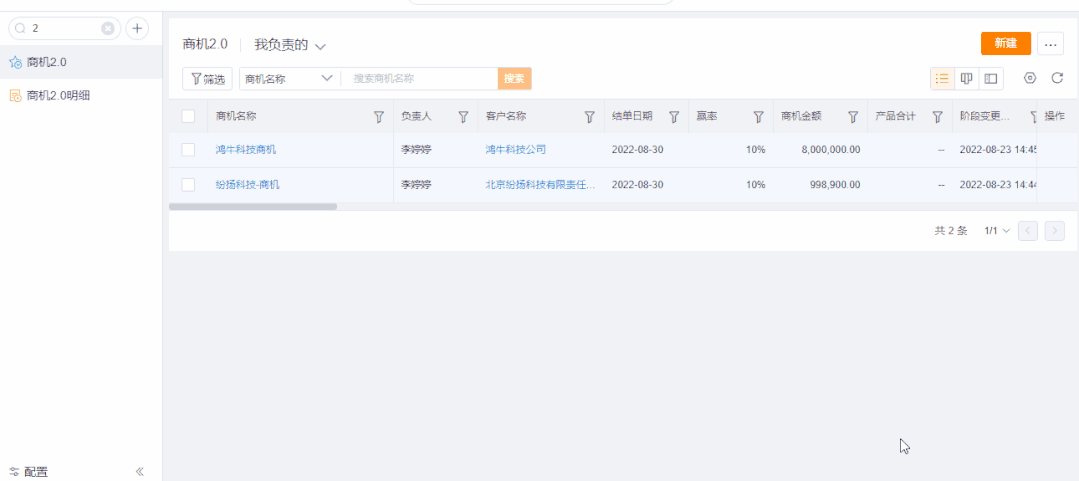Screen dimensions: 1079x481
Task: Open customer 北京纷扬科技有限责任 link
Action: pos(540,184)
